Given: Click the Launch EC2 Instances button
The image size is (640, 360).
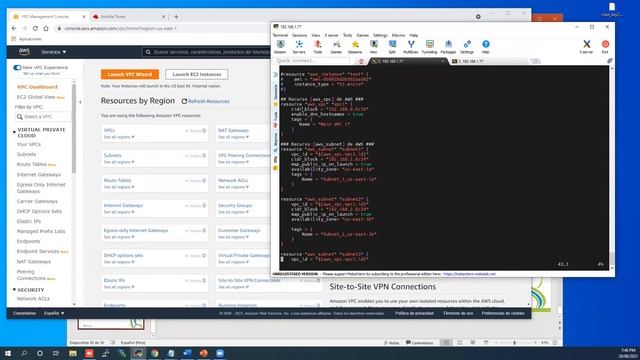Looking at the screenshot, I should [x=197, y=74].
